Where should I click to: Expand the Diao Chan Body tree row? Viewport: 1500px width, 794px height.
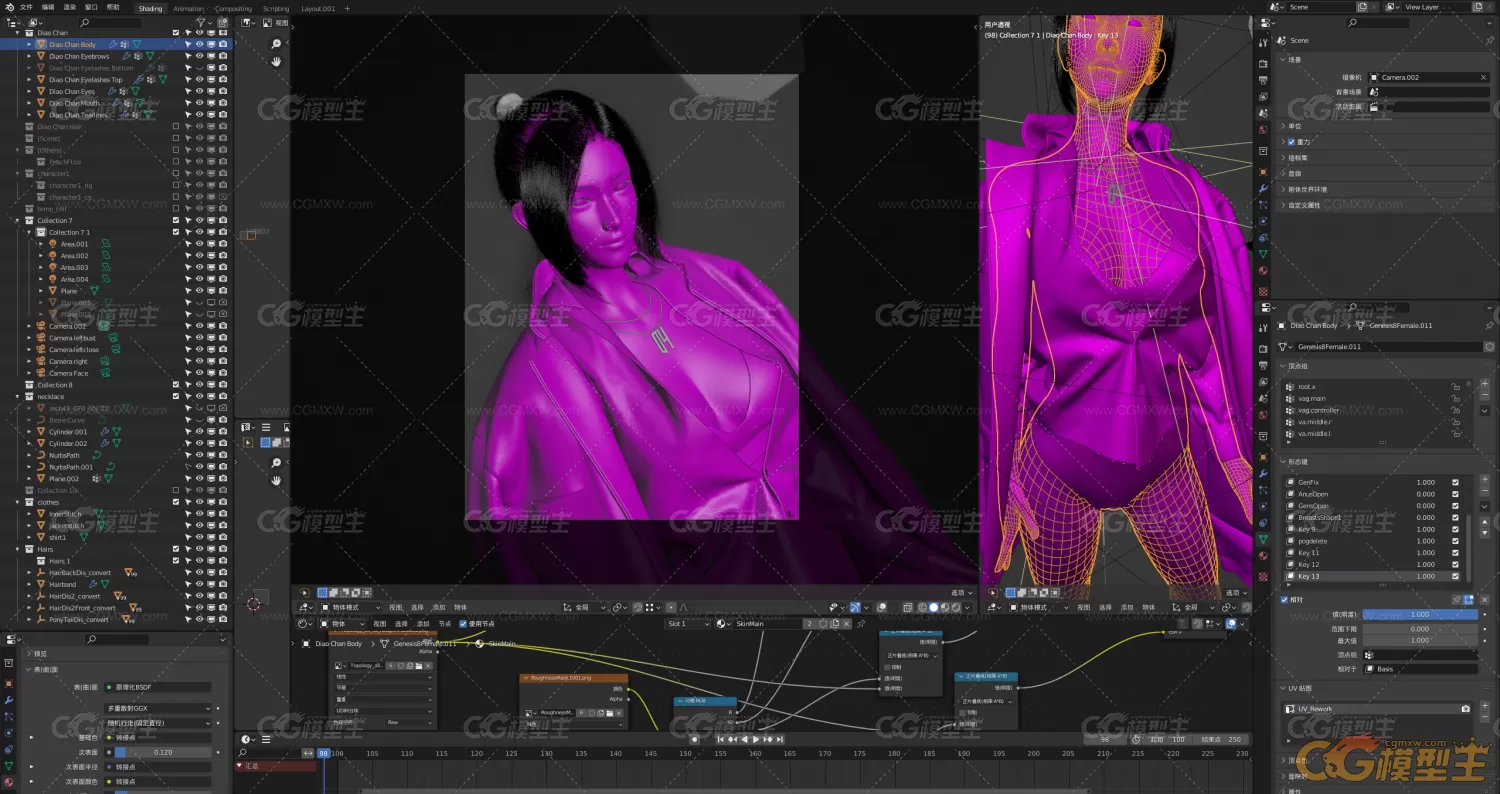click(29, 44)
